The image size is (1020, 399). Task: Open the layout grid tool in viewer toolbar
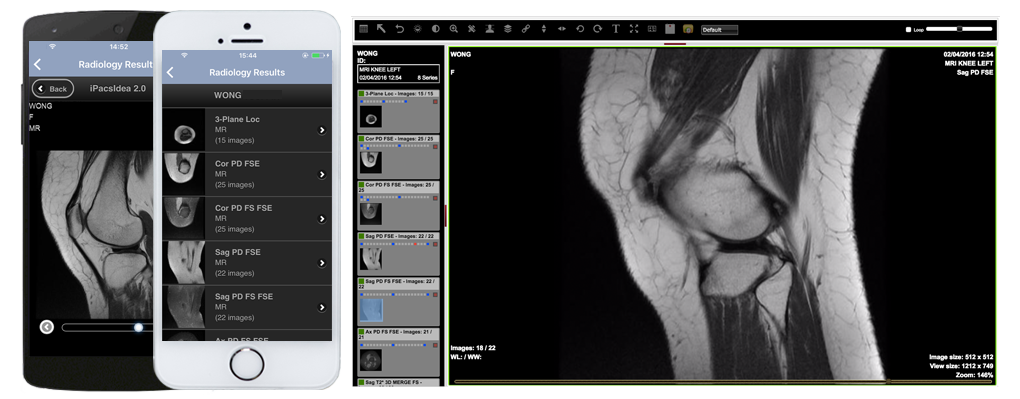point(364,29)
